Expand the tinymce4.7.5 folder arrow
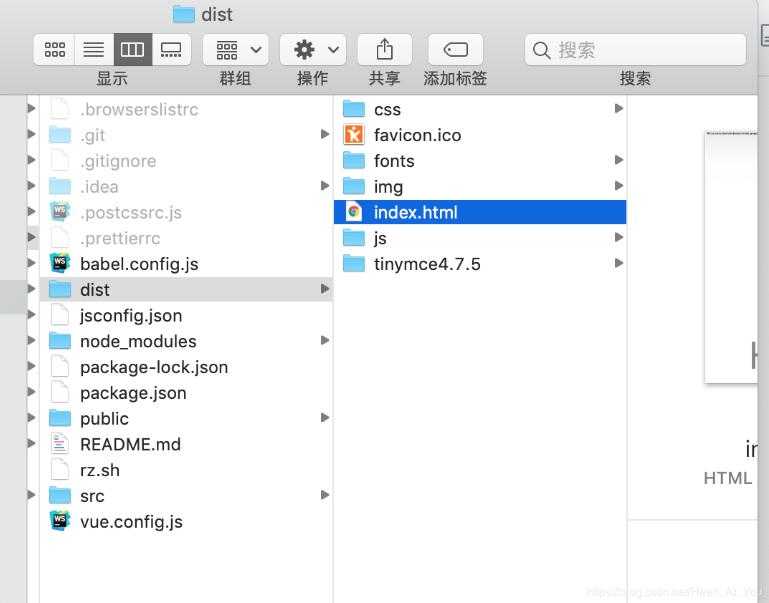This screenshot has width=769, height=603. point(619,264)
